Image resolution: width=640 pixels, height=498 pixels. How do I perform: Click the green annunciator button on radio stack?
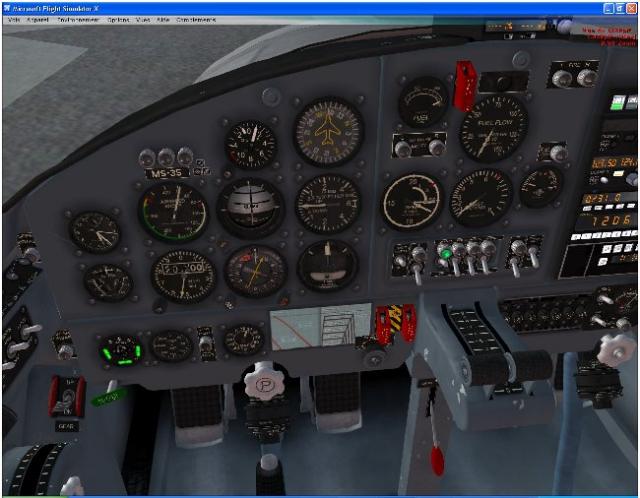click(x=617, y=102)
